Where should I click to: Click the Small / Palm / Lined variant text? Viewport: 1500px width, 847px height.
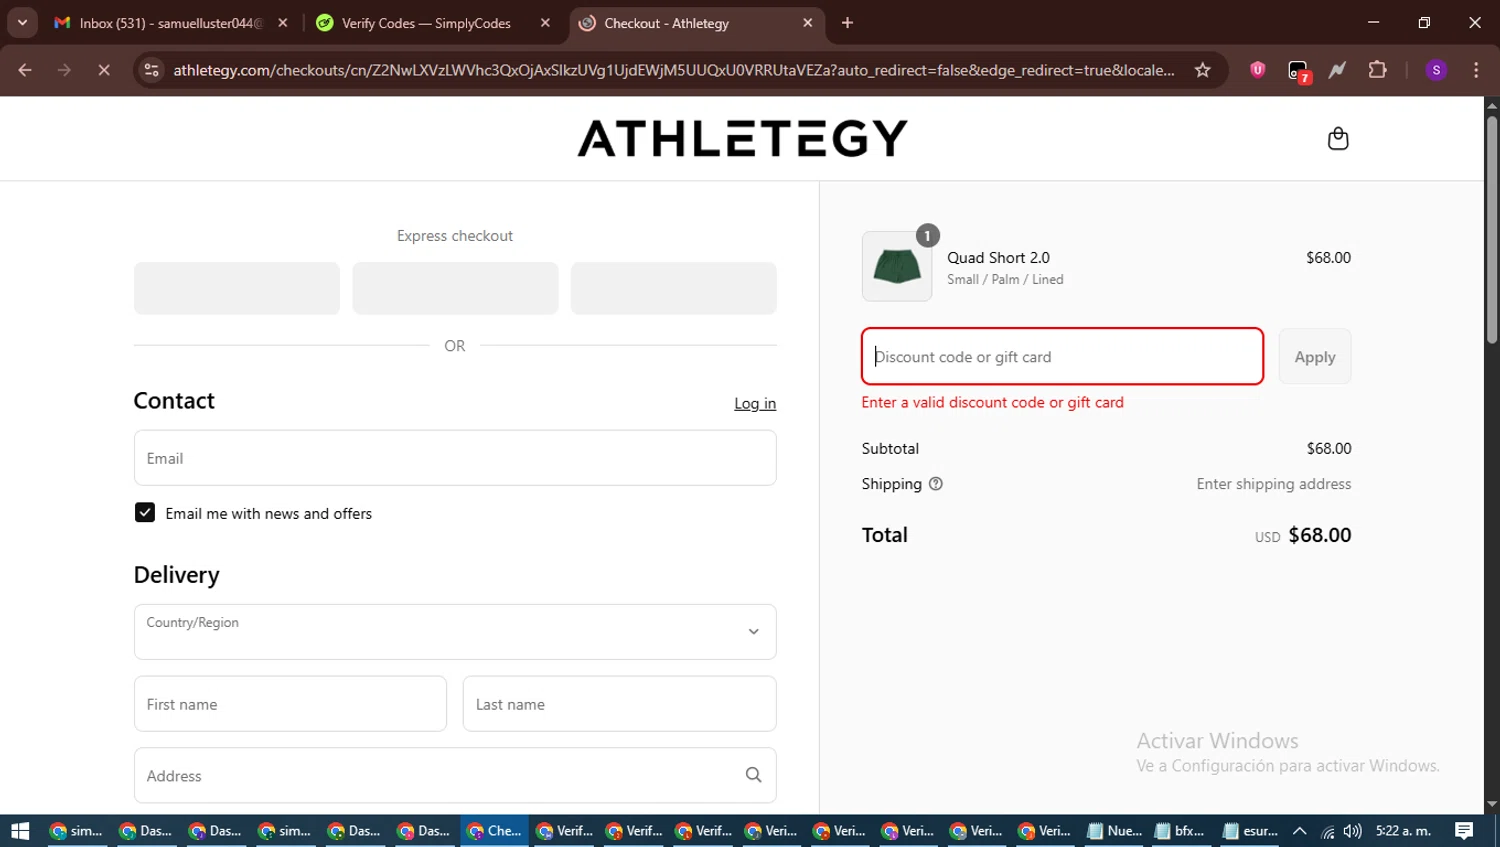[1005, 280]
